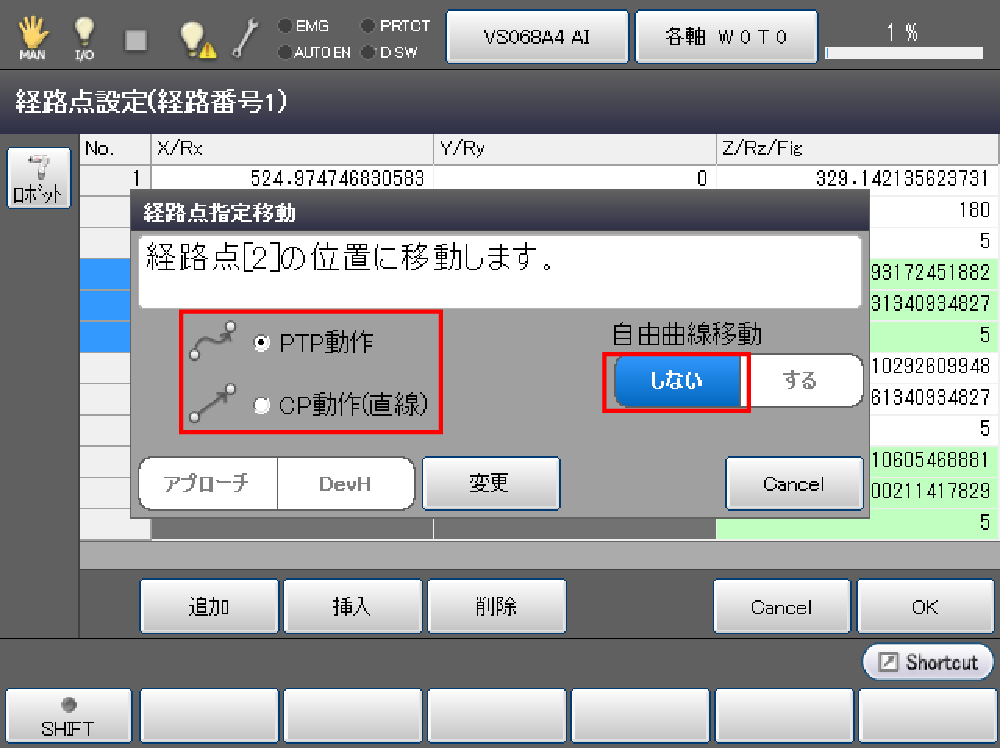Click the 追加 button
The image size is (1000, 748).
coord(208,606)
